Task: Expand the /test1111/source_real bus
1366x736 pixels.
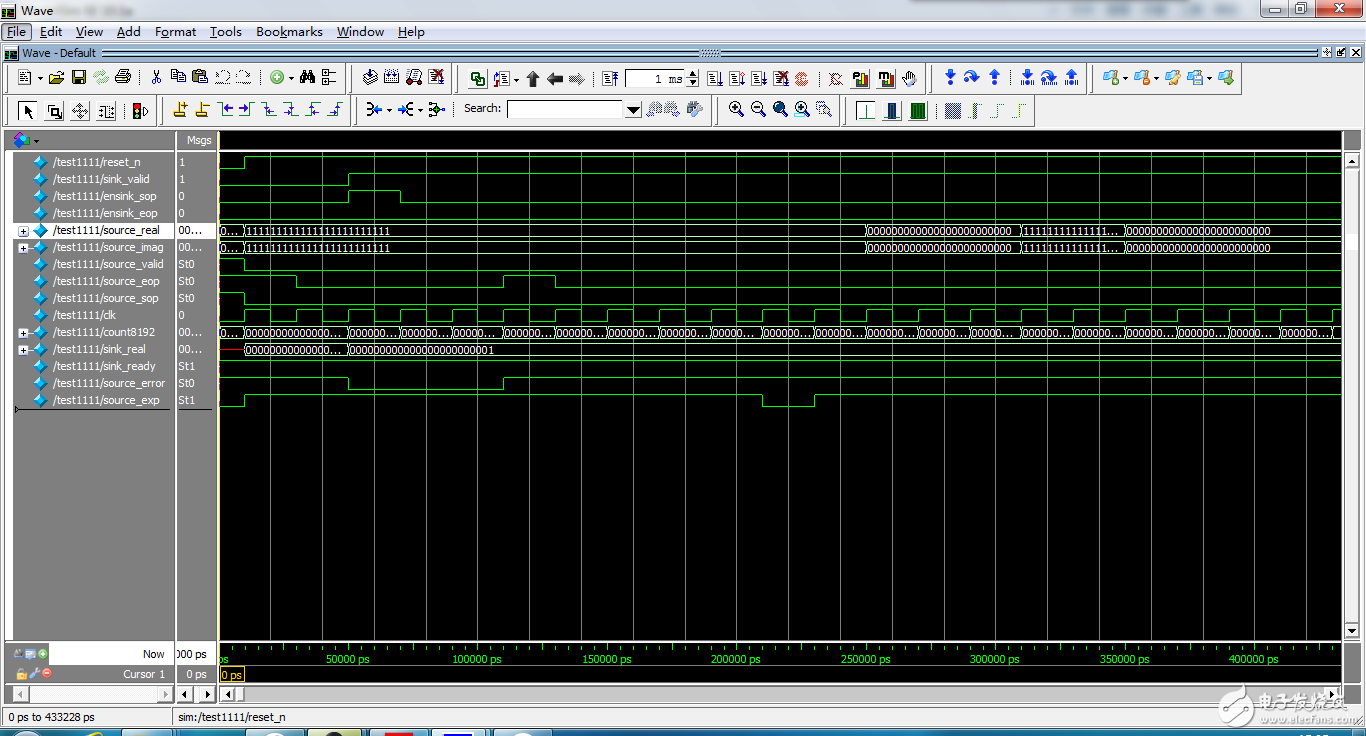Action: (23, 231)
